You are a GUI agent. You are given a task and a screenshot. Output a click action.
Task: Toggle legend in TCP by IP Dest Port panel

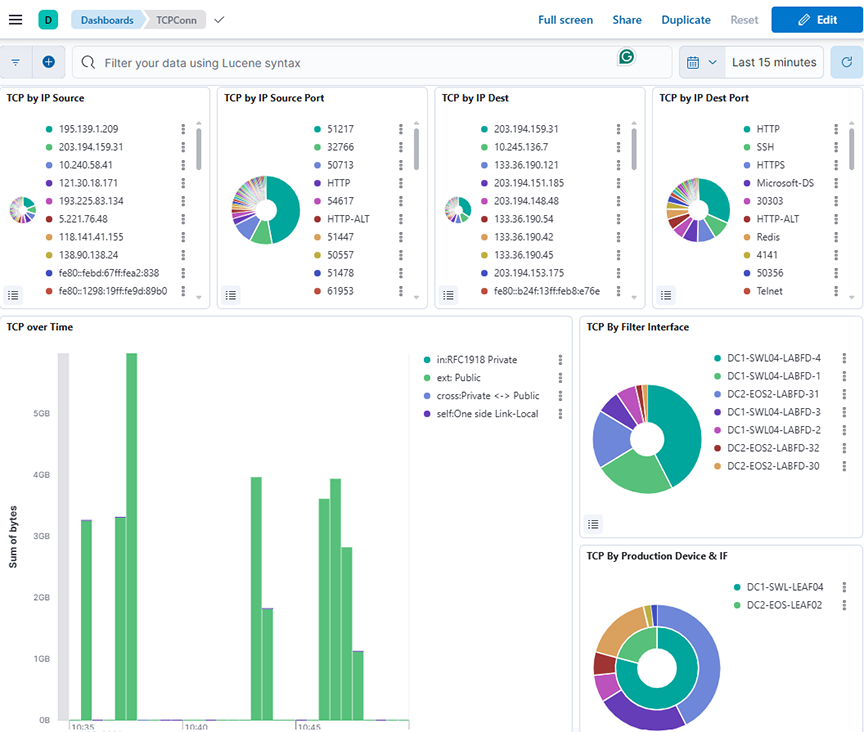click(x=667, y=295)
